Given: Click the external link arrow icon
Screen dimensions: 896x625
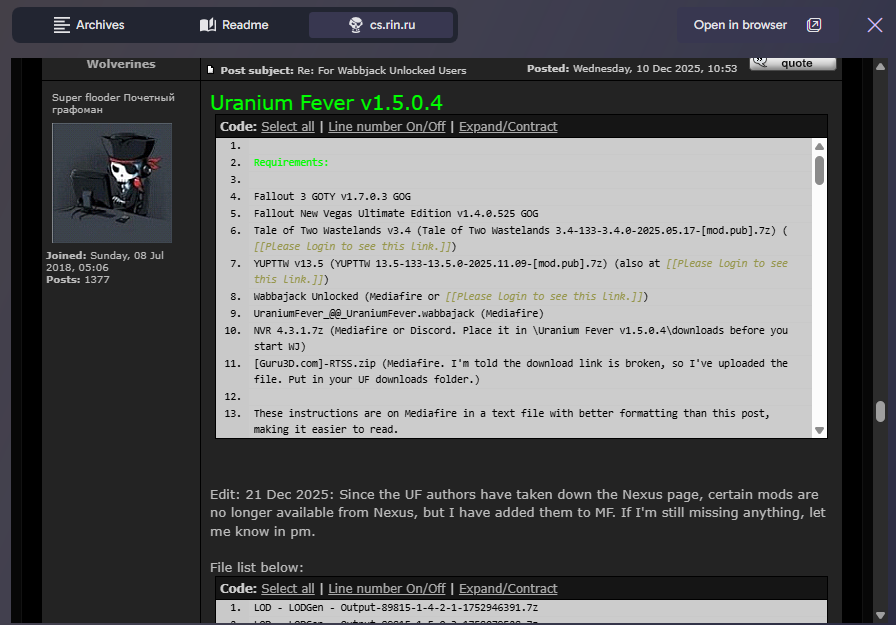Looking at the screenshot, I should click(x=814, y=25).
